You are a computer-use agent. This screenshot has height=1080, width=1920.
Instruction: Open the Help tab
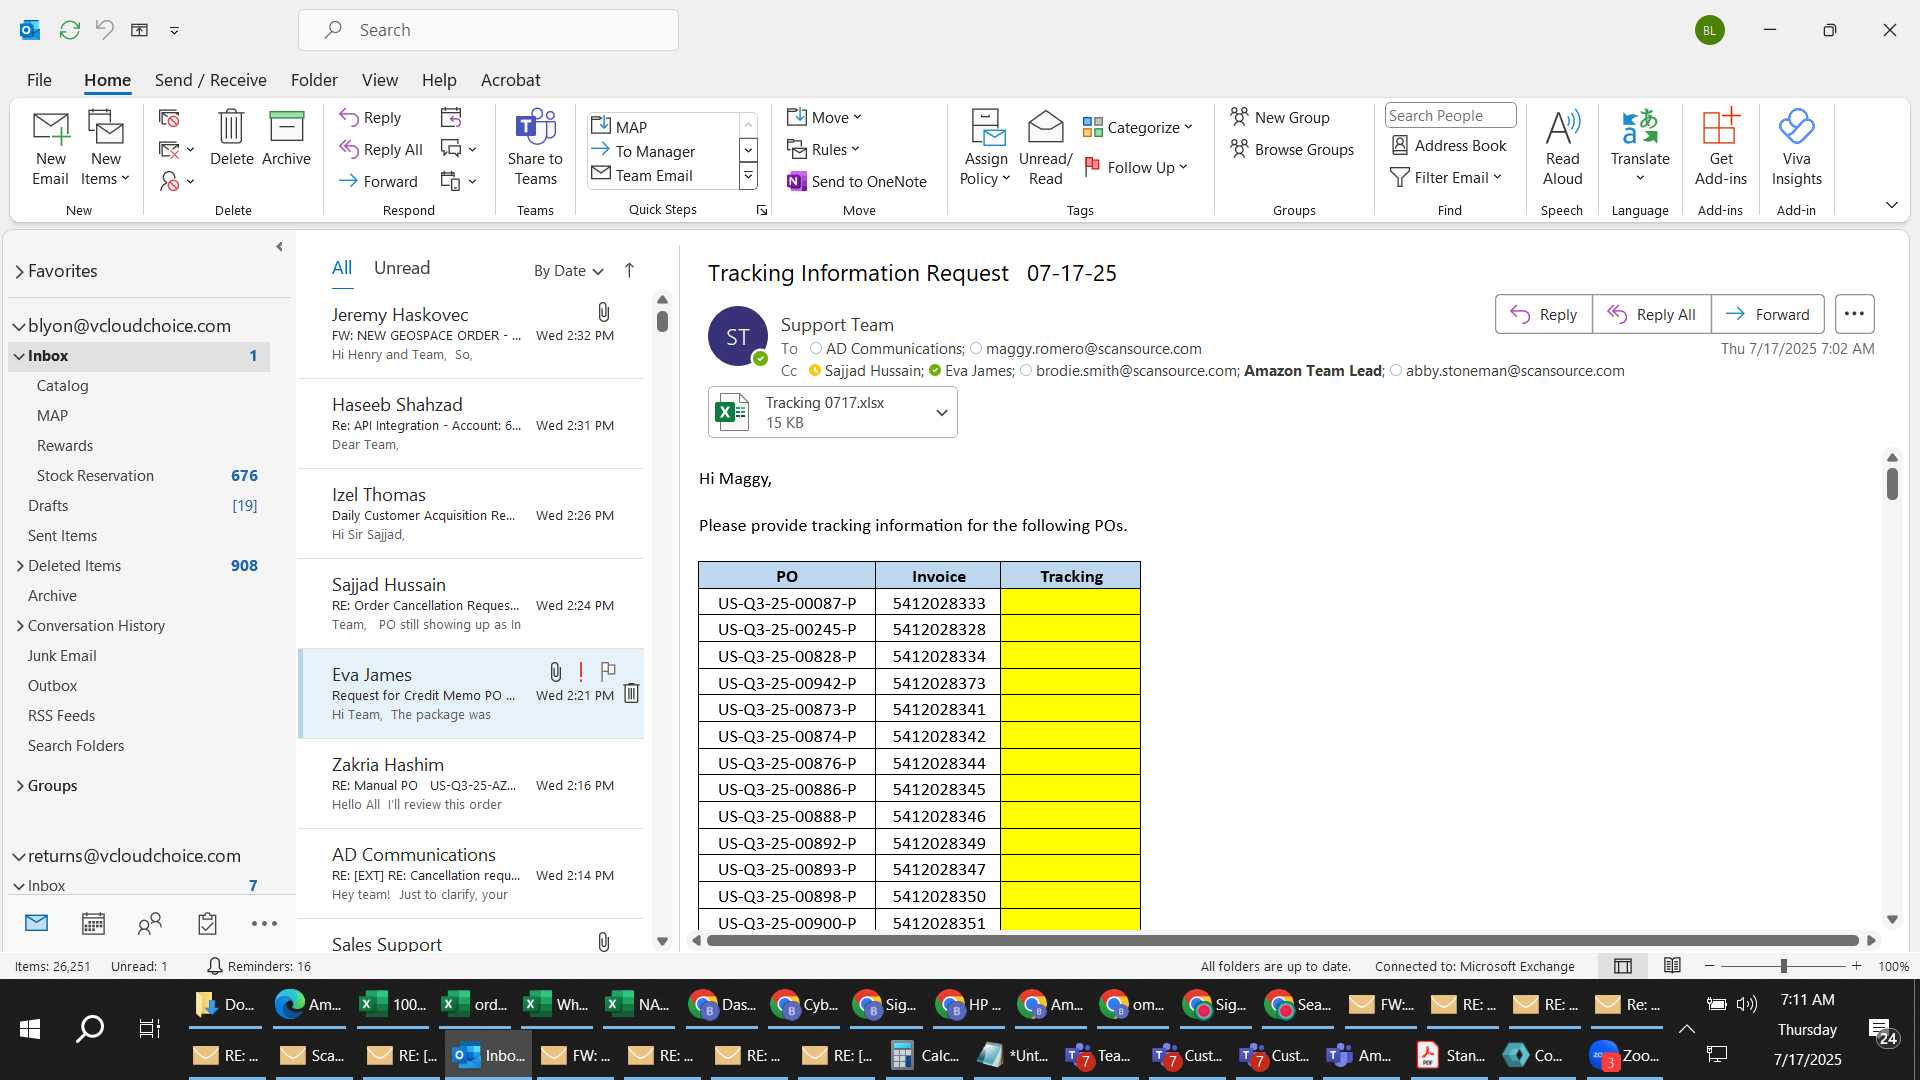(439, 80)
